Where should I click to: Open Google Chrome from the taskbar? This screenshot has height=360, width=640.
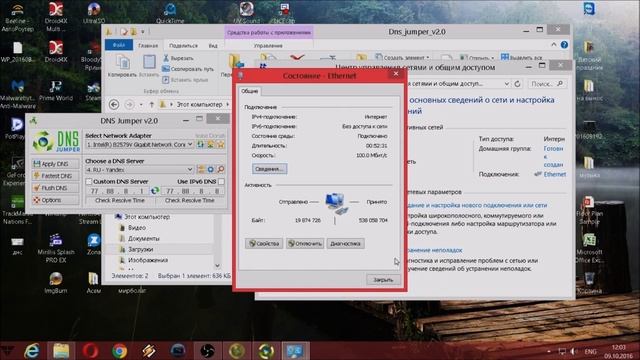120,351
